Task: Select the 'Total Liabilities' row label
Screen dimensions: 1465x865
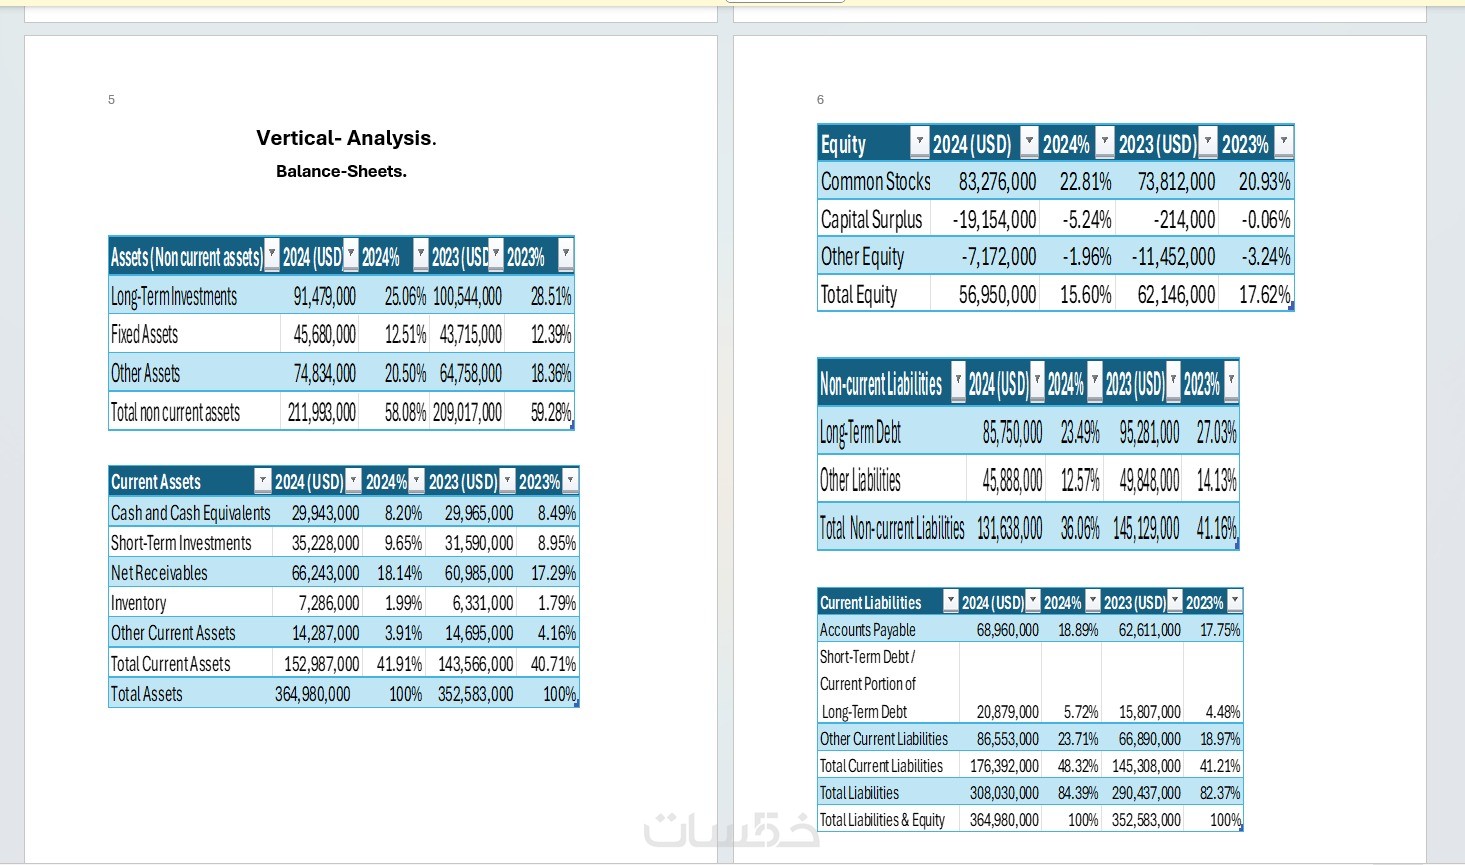Action: tap(859, 793)
